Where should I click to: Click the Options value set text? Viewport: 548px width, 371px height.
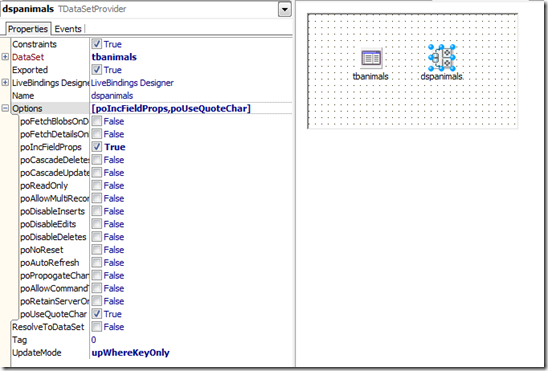pyautogui.click(x=171, y=109)
